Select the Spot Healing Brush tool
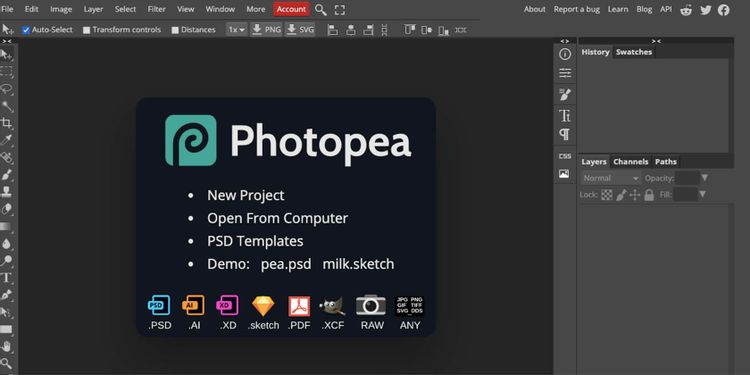The width and height of the screenshot is (750, 375). coord(6,157)
